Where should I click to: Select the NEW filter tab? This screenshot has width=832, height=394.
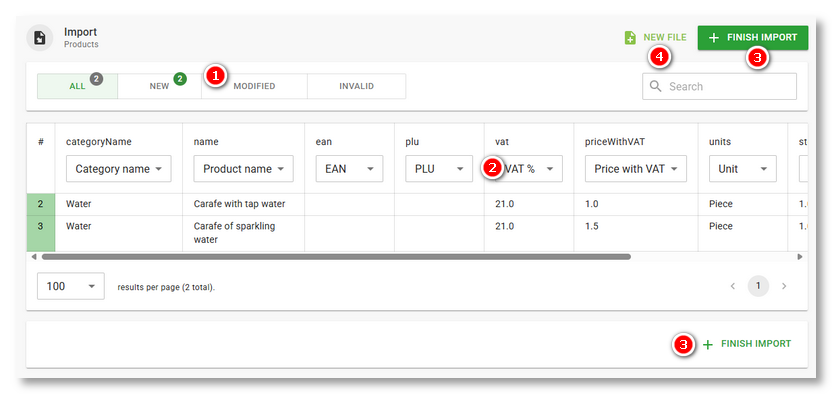[x=160, y=86]
